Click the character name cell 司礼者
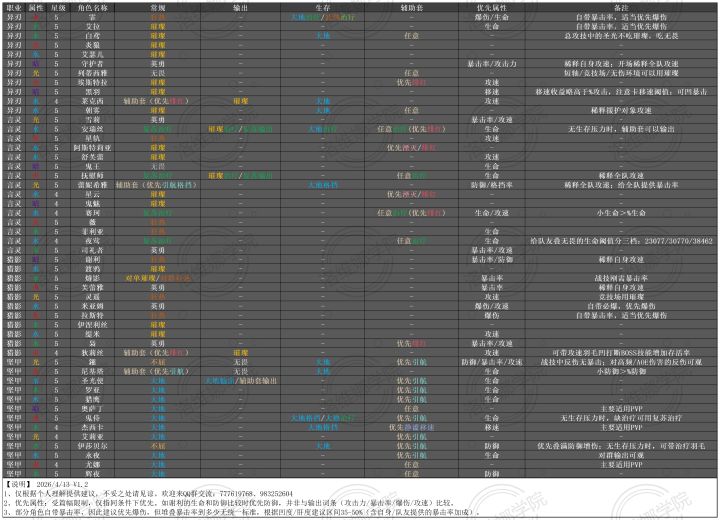This screenshot has width=720, height=520. pyautogui.click(x=92, y=250)
